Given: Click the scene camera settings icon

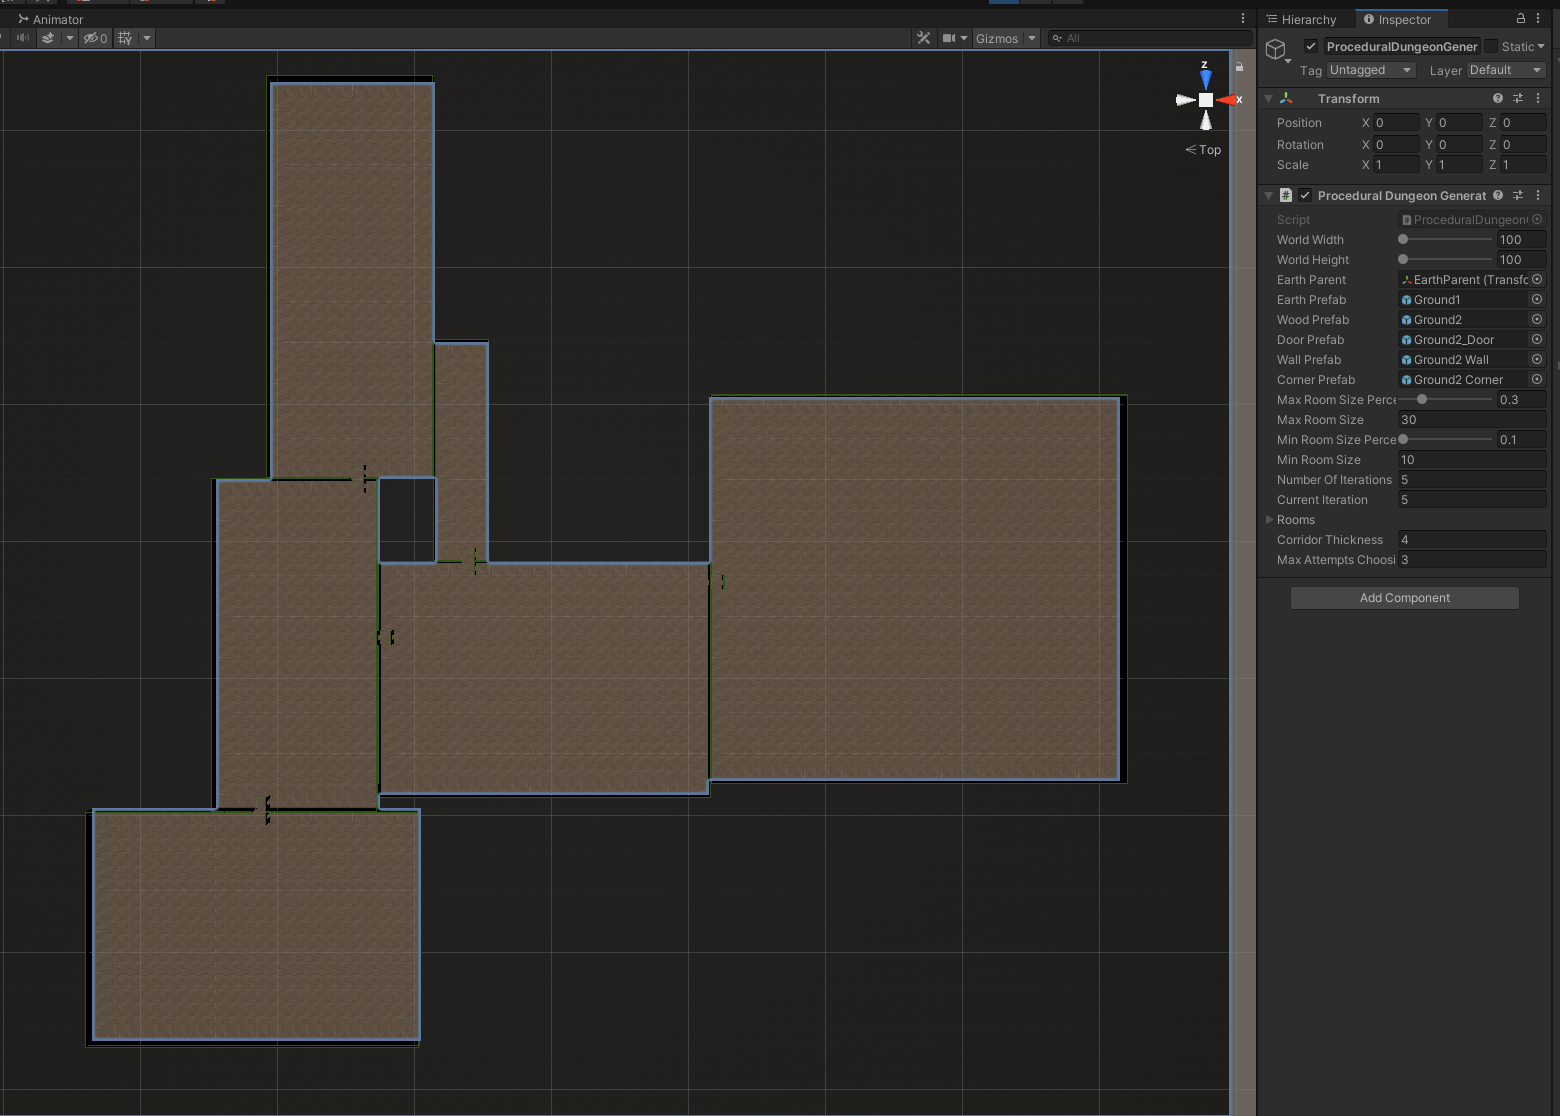Looking at the screenshot, I should click(x=948, y=38).
